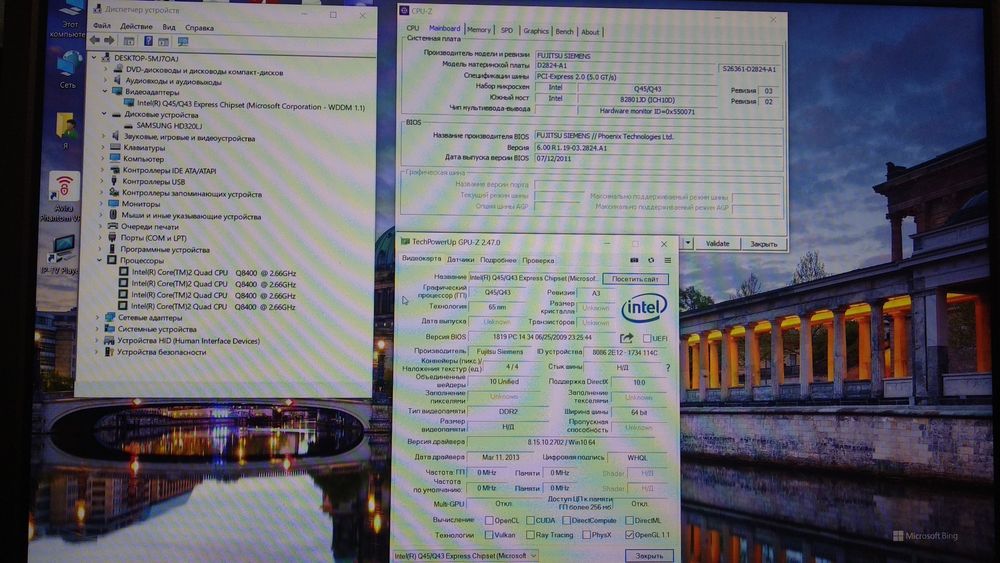
Task: Switch to the Подробнее tab in GPU-Z
Action: pyautogui.click(x=498, y=260)
